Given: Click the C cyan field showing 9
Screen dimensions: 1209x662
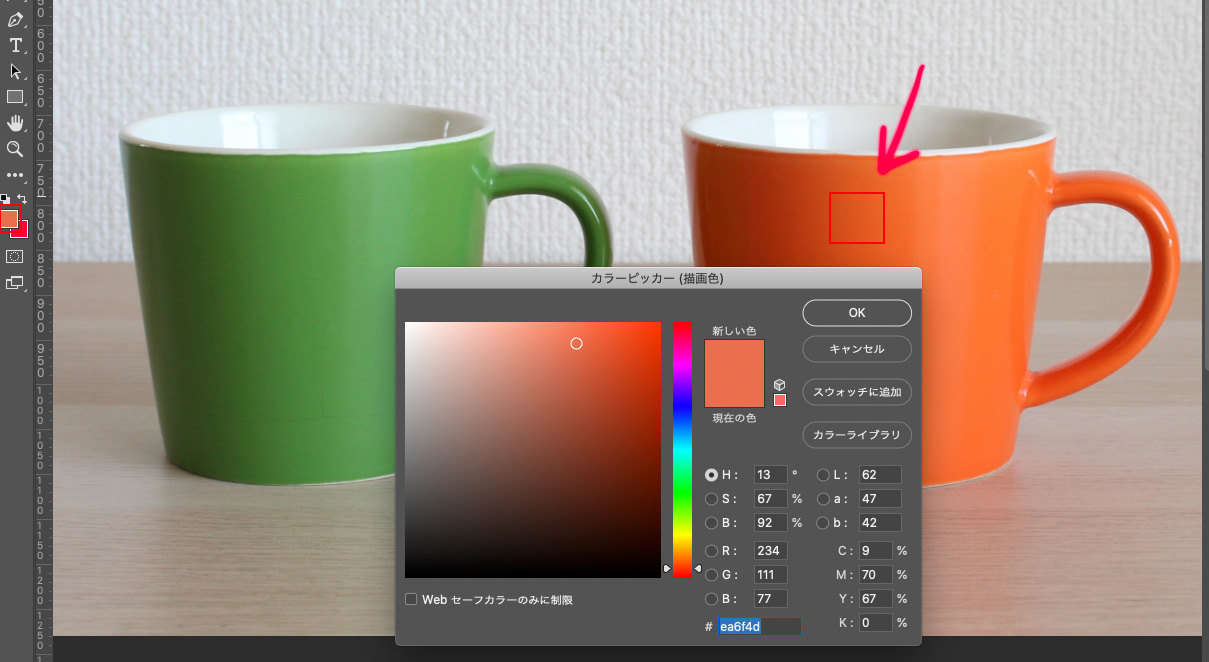Looking at the screenshot, I should [x=874, y=551].
